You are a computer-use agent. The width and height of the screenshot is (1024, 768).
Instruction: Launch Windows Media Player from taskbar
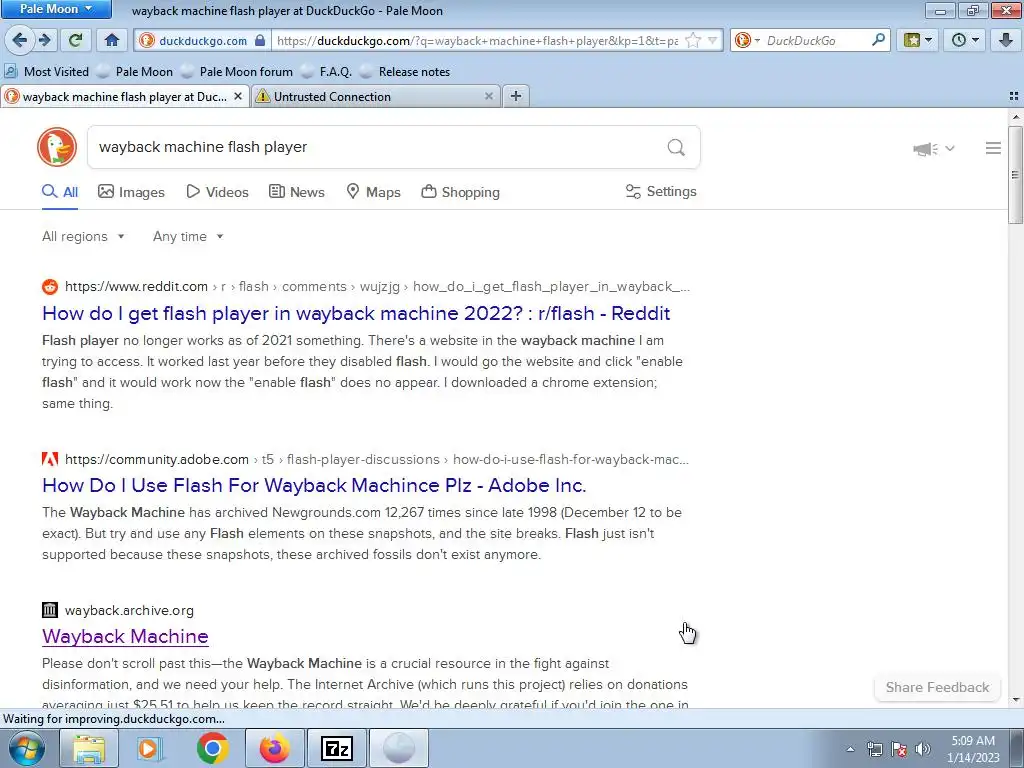pyautogui.click(x=150, y=748)
